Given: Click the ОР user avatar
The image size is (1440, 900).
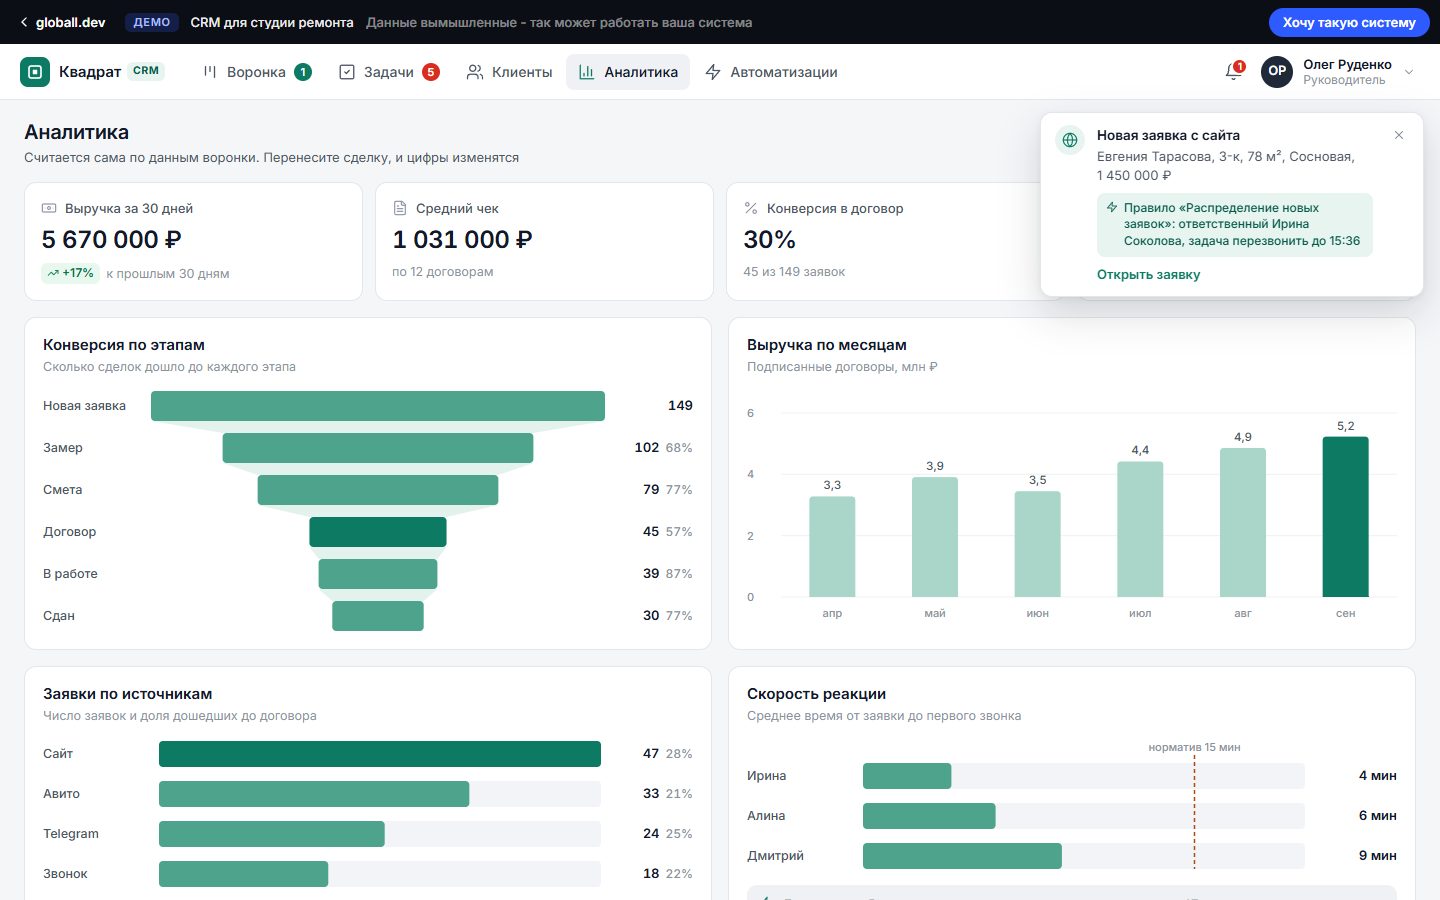Looking at the screenshot, I should click(x=1277, y=71).
